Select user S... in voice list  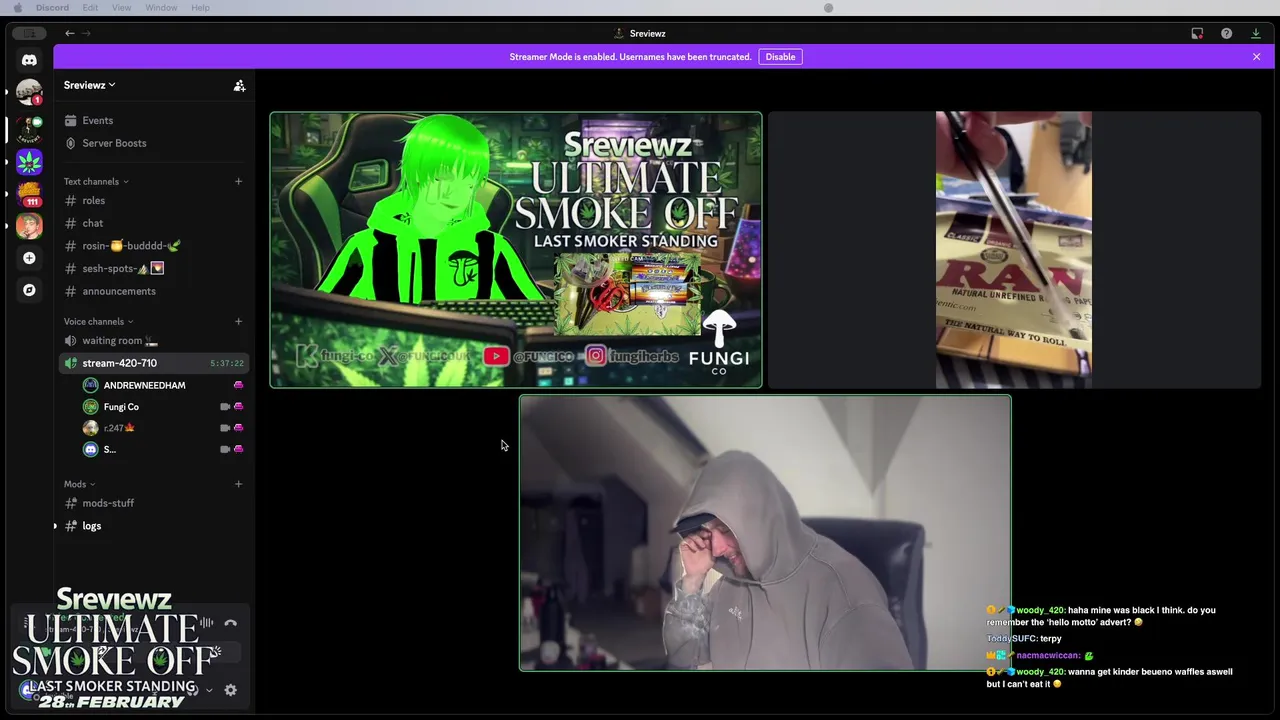pos(163,449)
